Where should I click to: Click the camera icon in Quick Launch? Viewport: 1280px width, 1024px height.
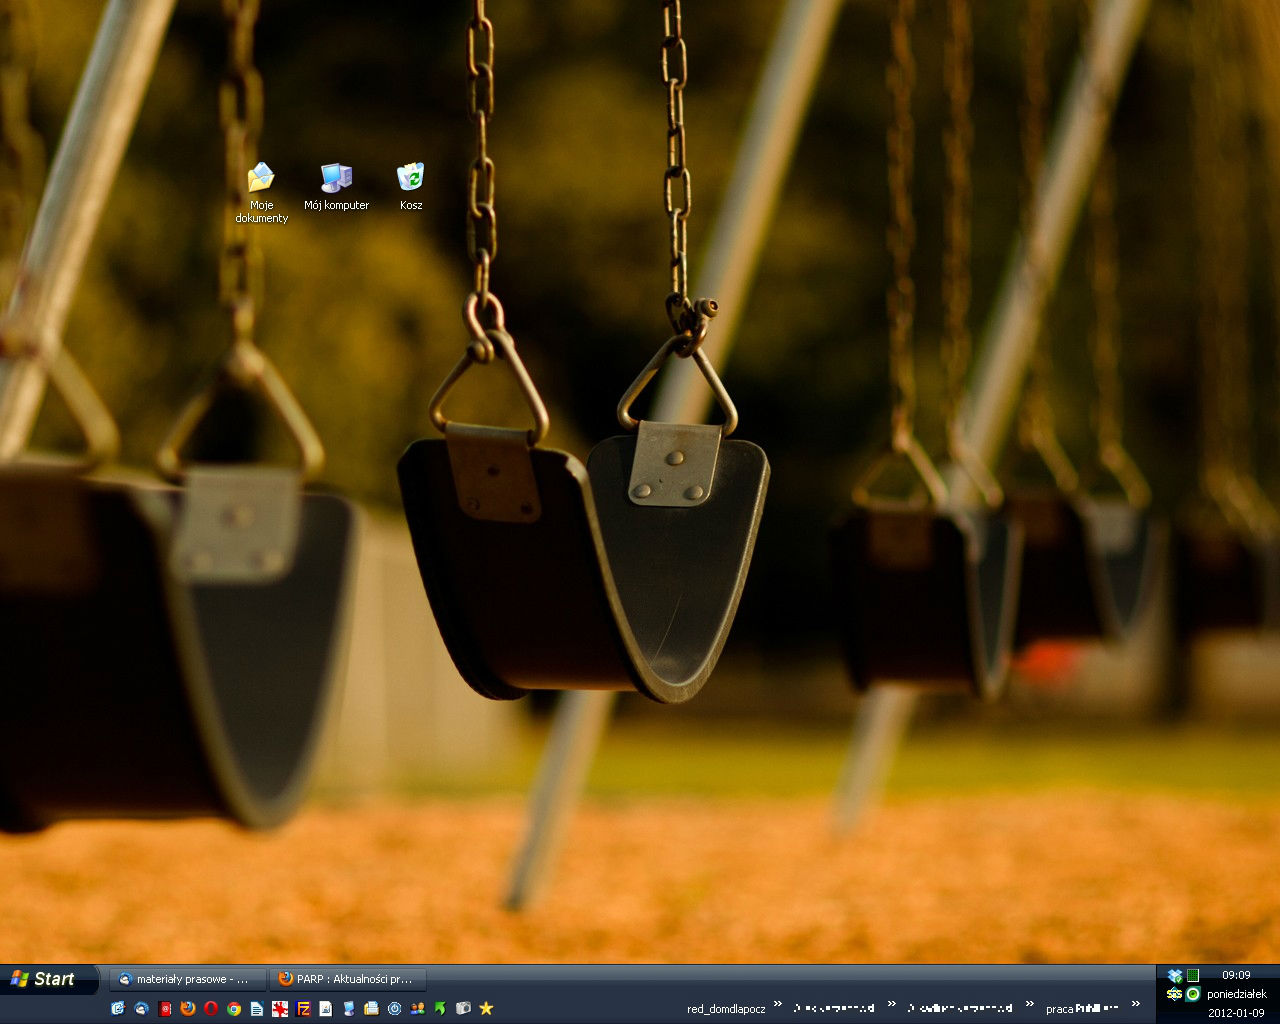[463, 1008]
